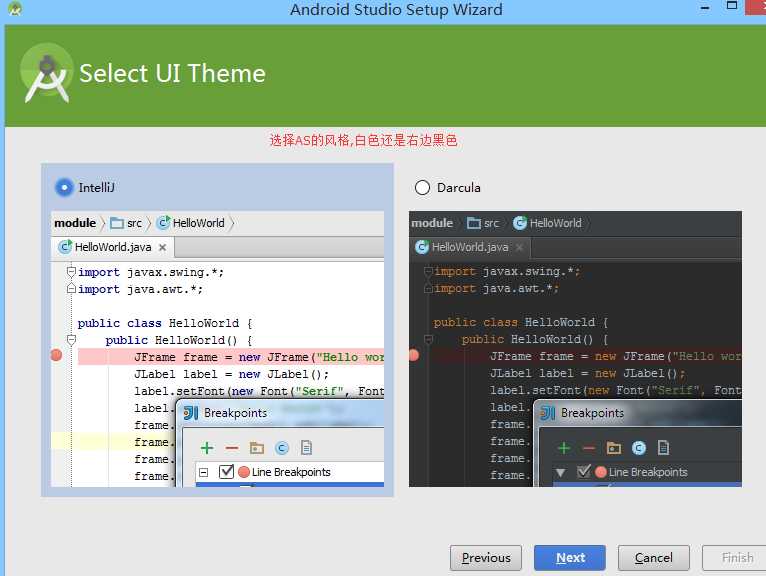Click red breakpoint dot in light preview gutter
766x576 pixels.
tap(57, 355)
